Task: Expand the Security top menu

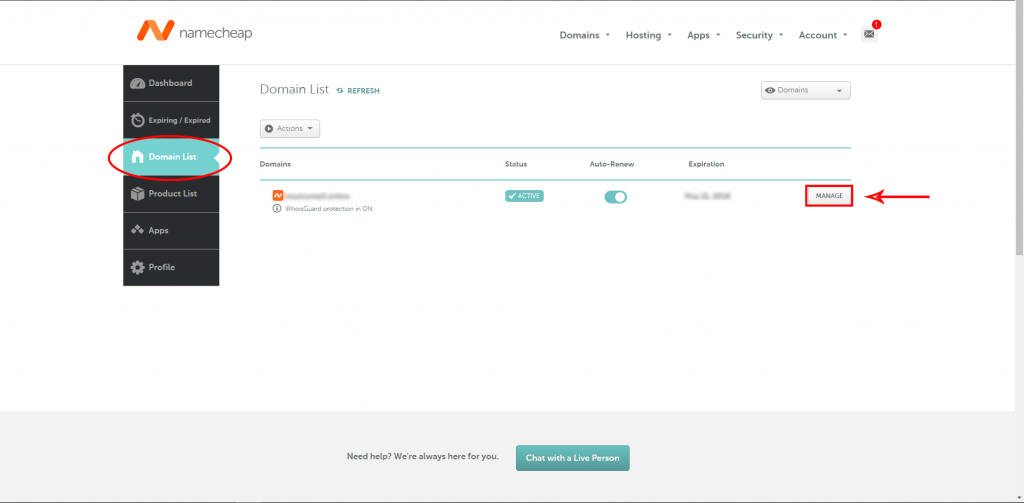Action: [x=759, y=35]
